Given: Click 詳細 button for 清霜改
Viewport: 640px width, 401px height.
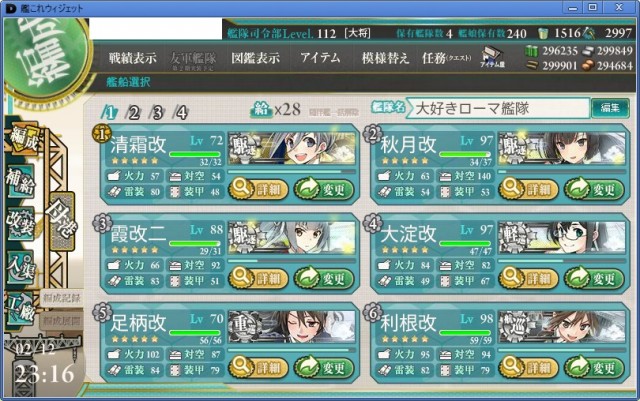Looking at the screenshot, I should (x=258, y=189).
